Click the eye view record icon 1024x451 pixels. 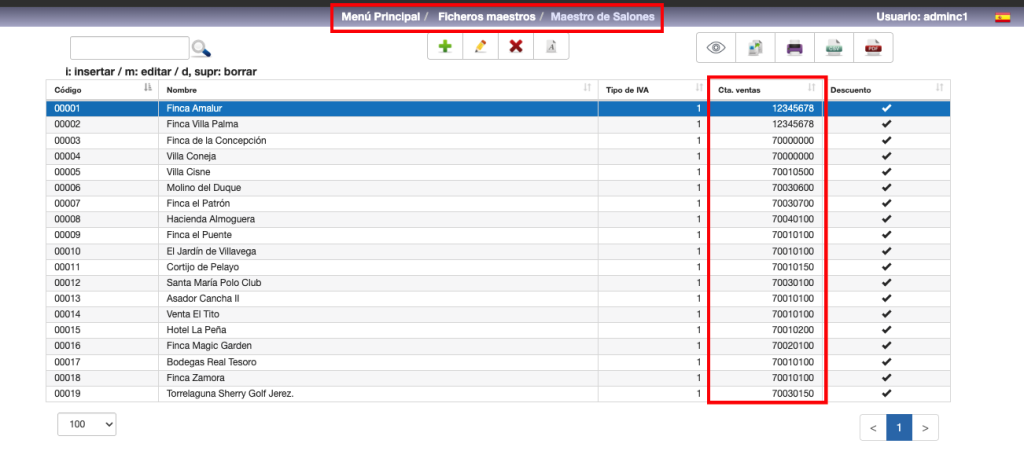715,47
